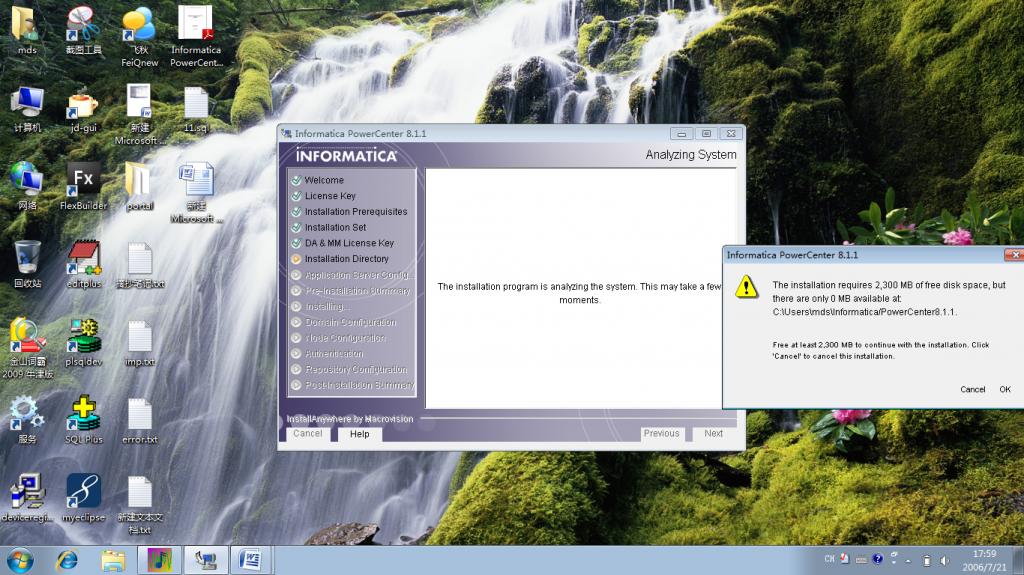The height and width of the screenshot is (575, 1024).
Task: Launch the SQL Plus shortcut
Action: coord(83,419)
